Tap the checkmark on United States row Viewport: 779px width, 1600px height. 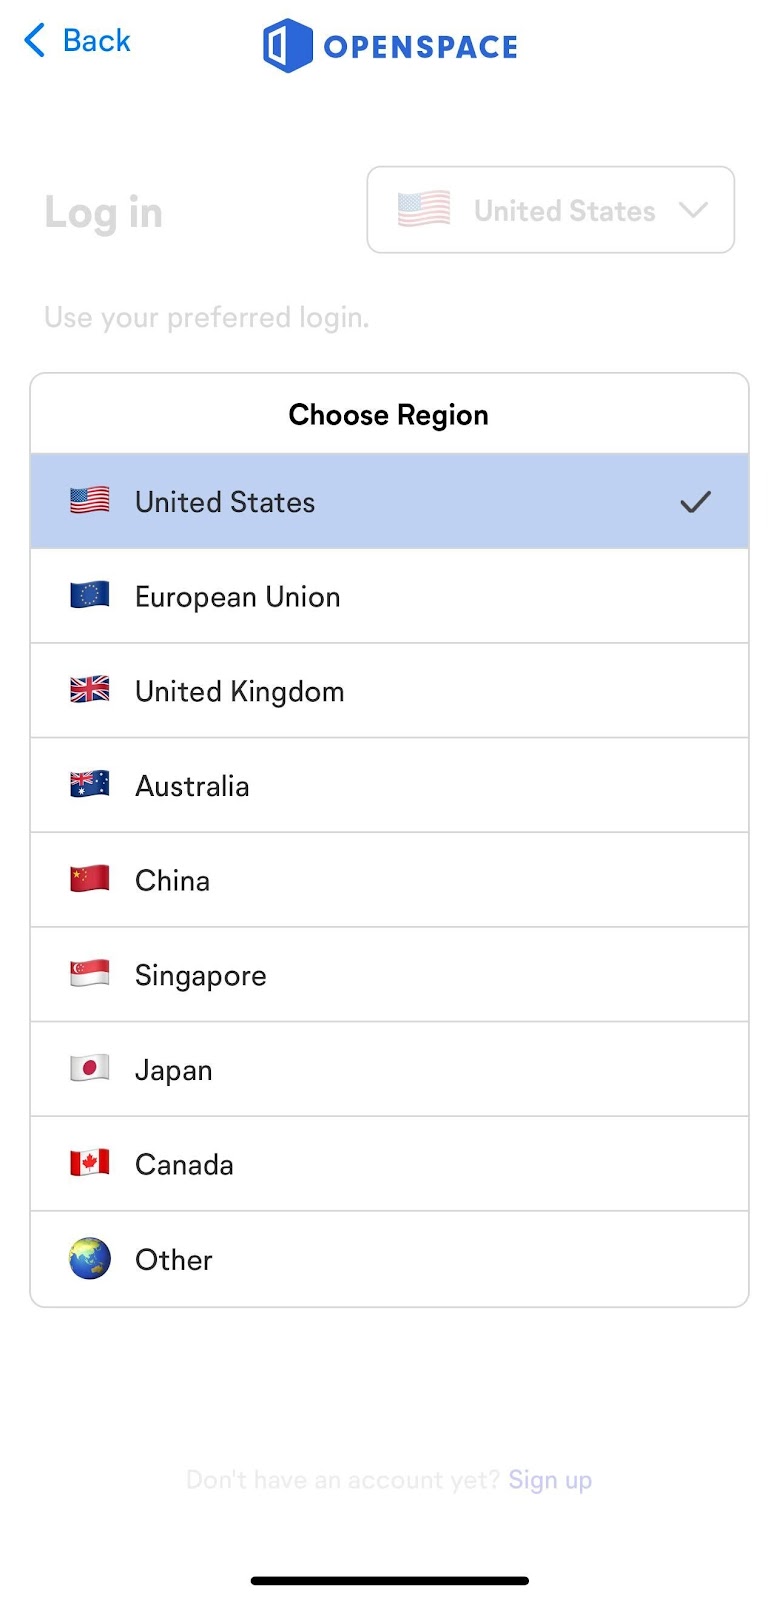(x=695, y=502)
